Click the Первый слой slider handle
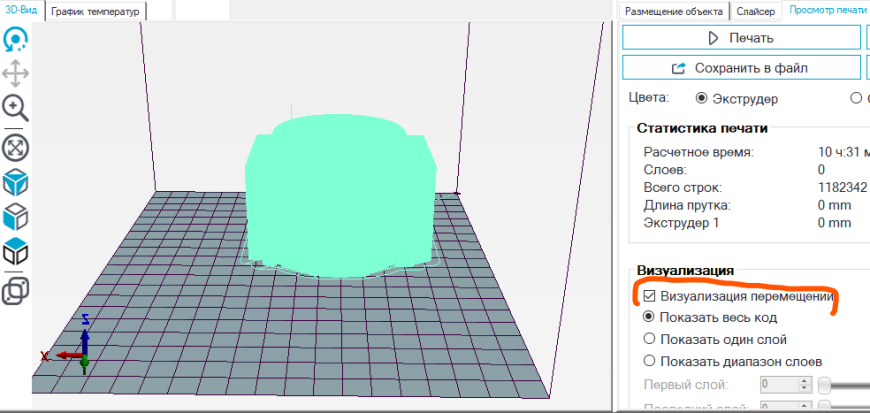870x413 pixels. tap(825, 384)
